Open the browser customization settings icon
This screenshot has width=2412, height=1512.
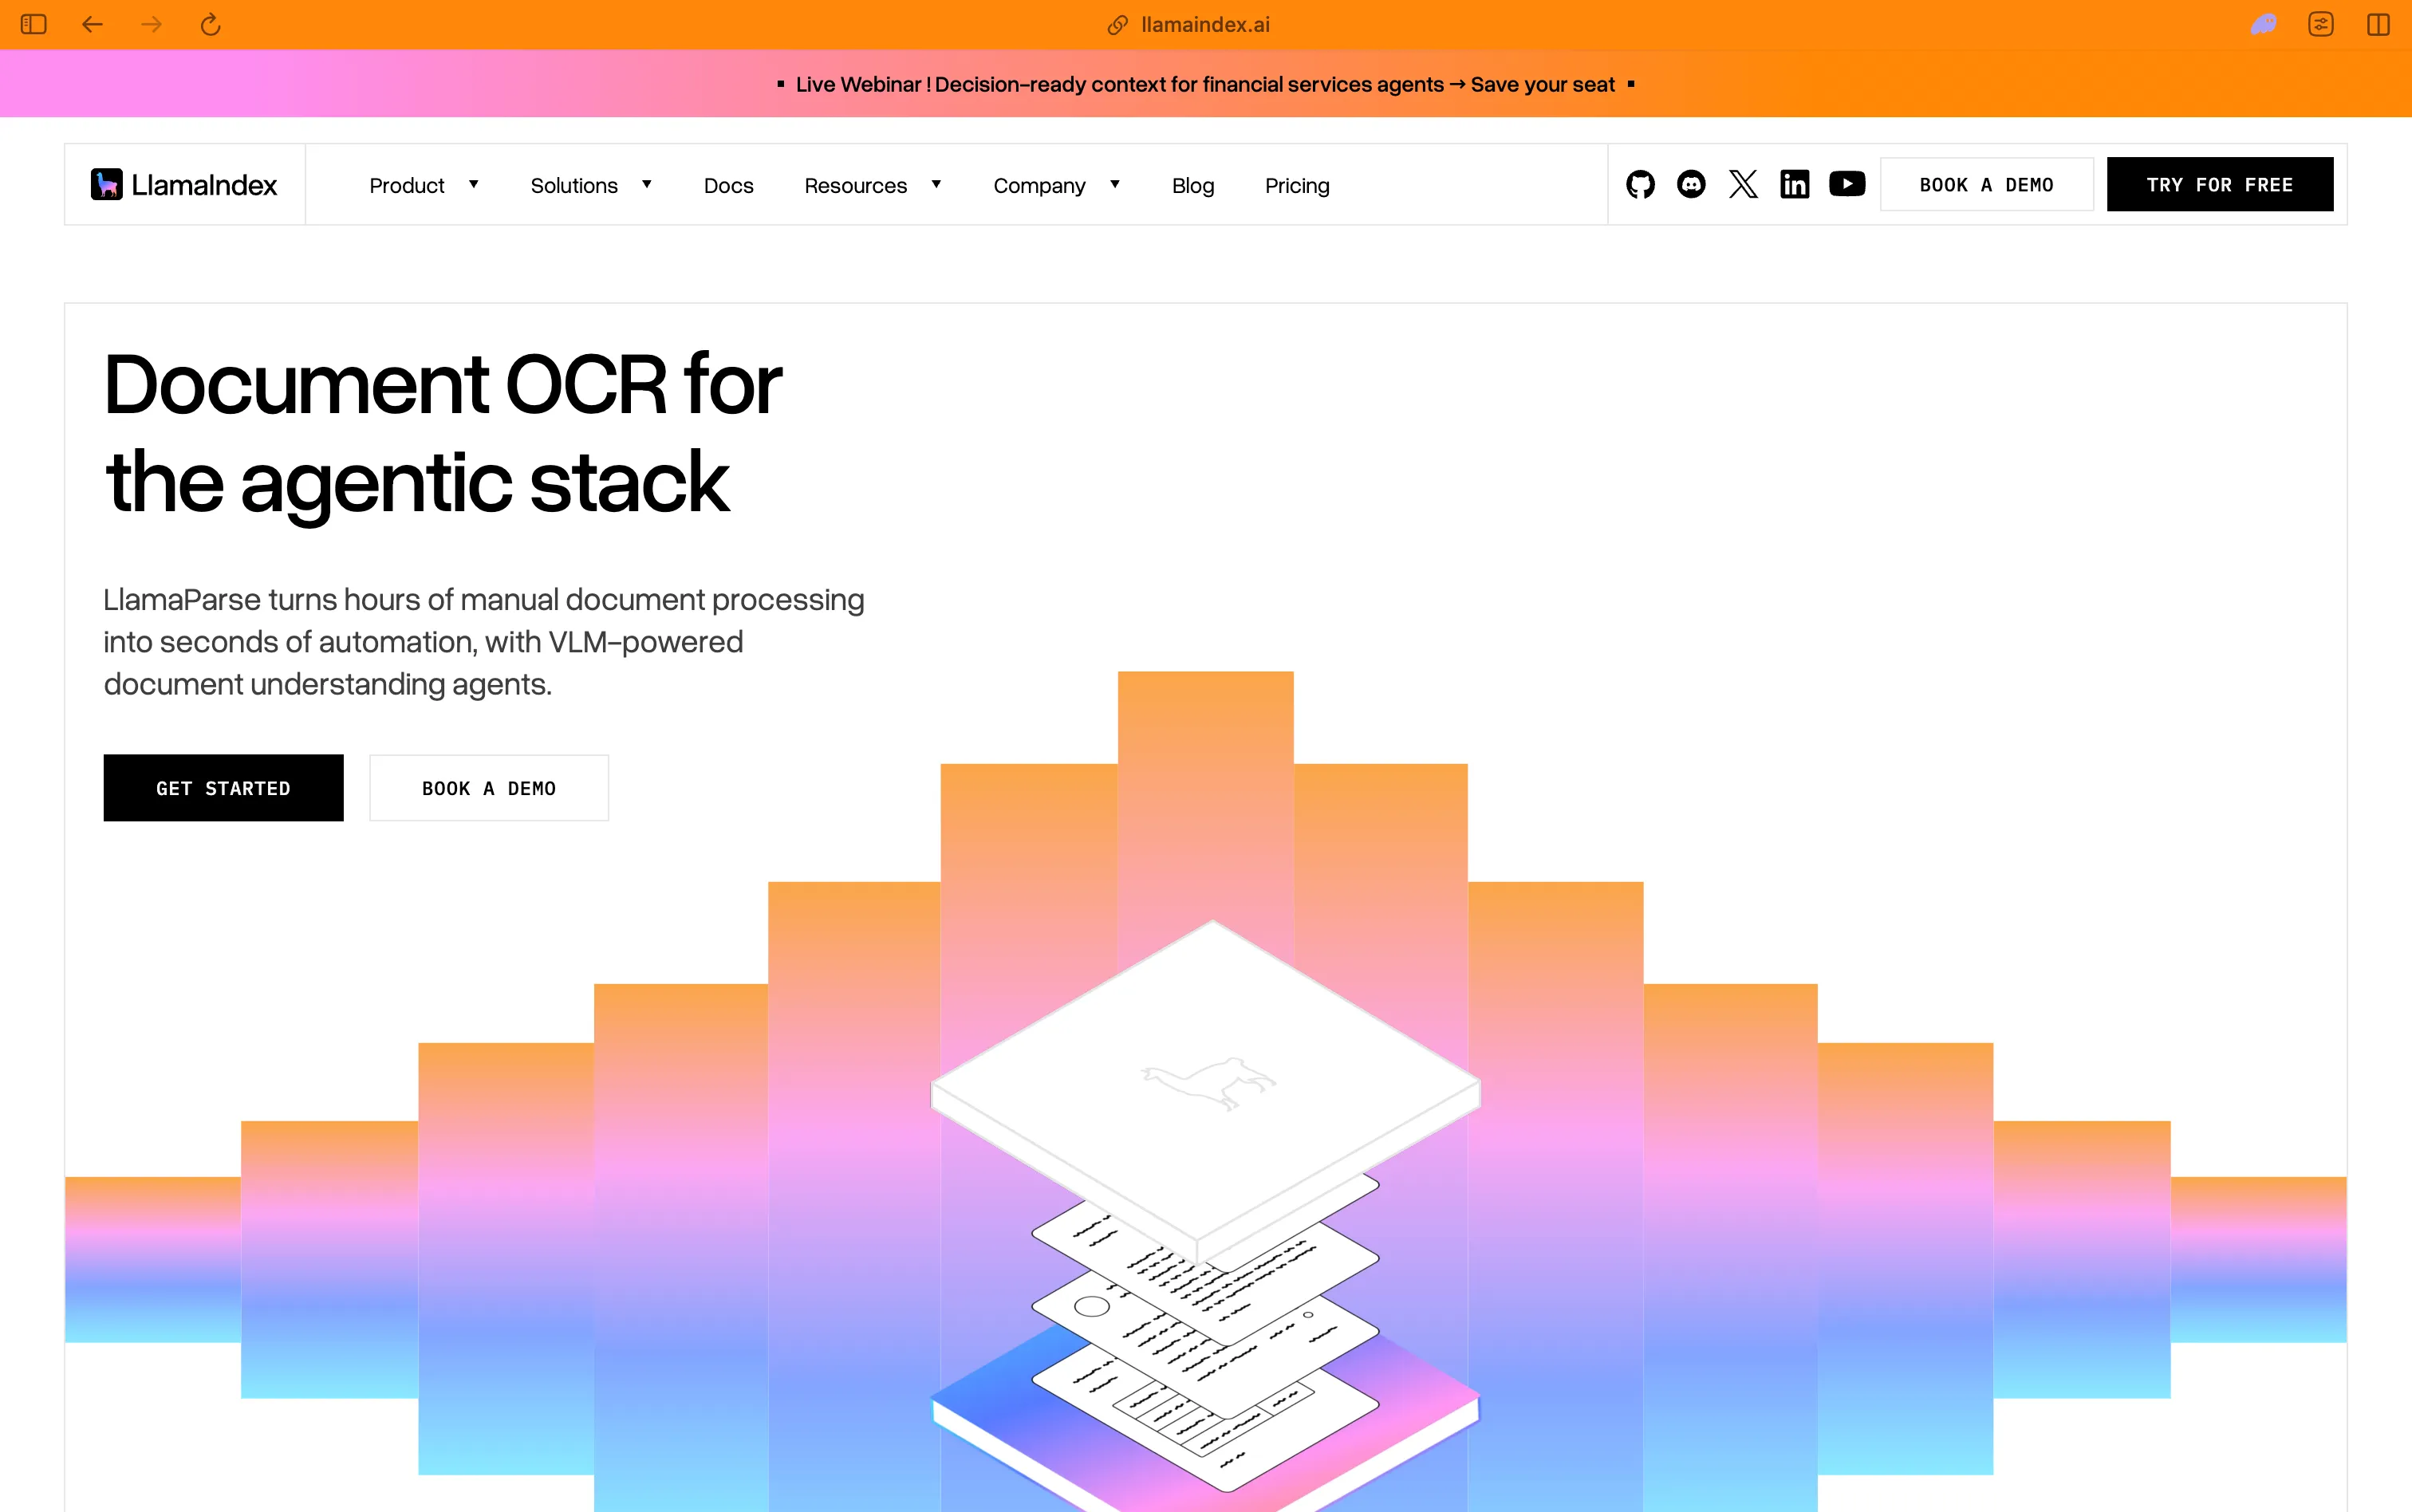click(2321, 24)
